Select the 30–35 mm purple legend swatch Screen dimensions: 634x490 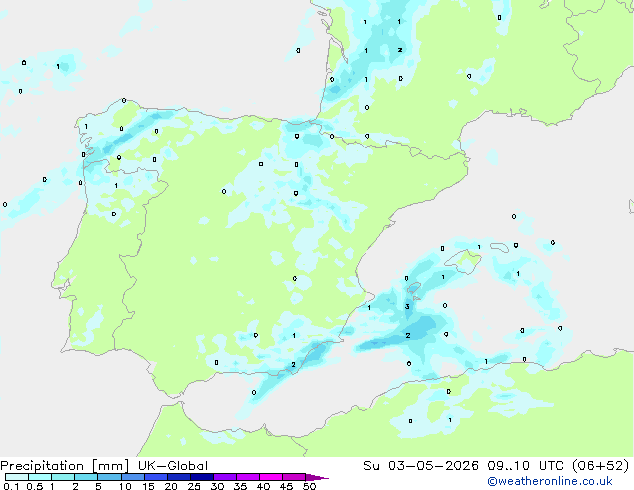pos(225,477)
